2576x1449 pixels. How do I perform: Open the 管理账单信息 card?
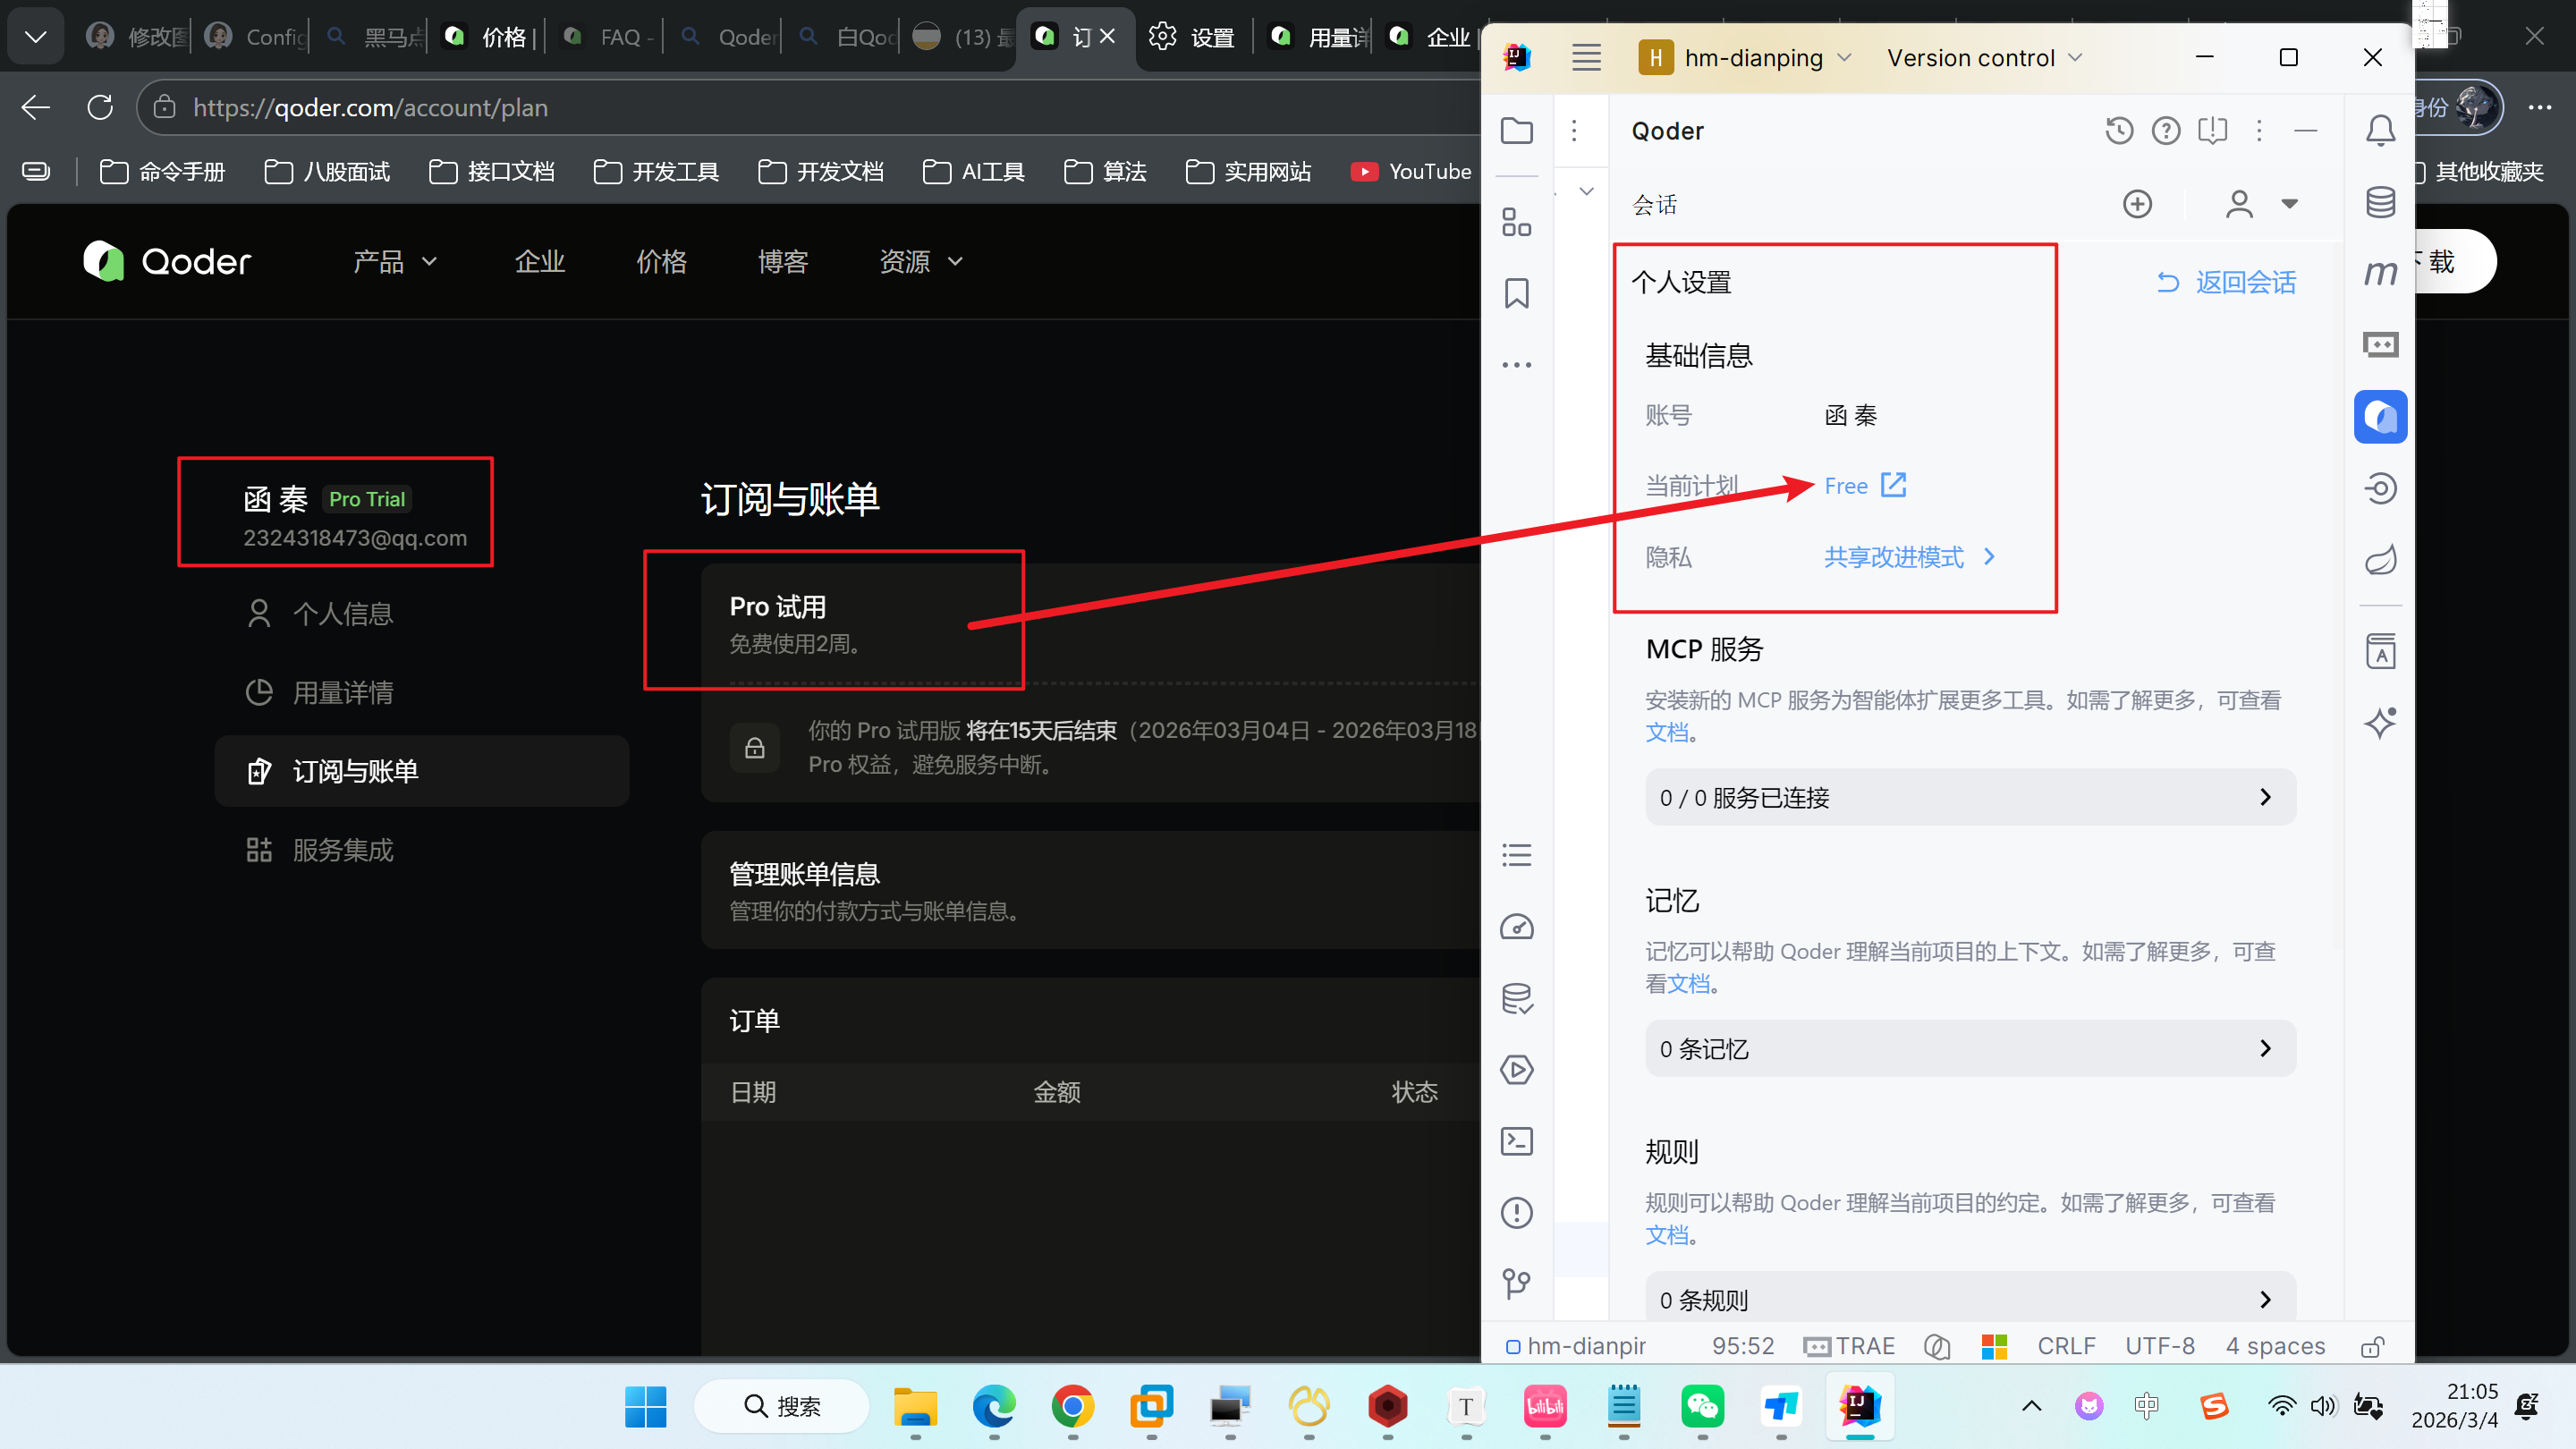pyautogui.click(x=1090, y=890)
